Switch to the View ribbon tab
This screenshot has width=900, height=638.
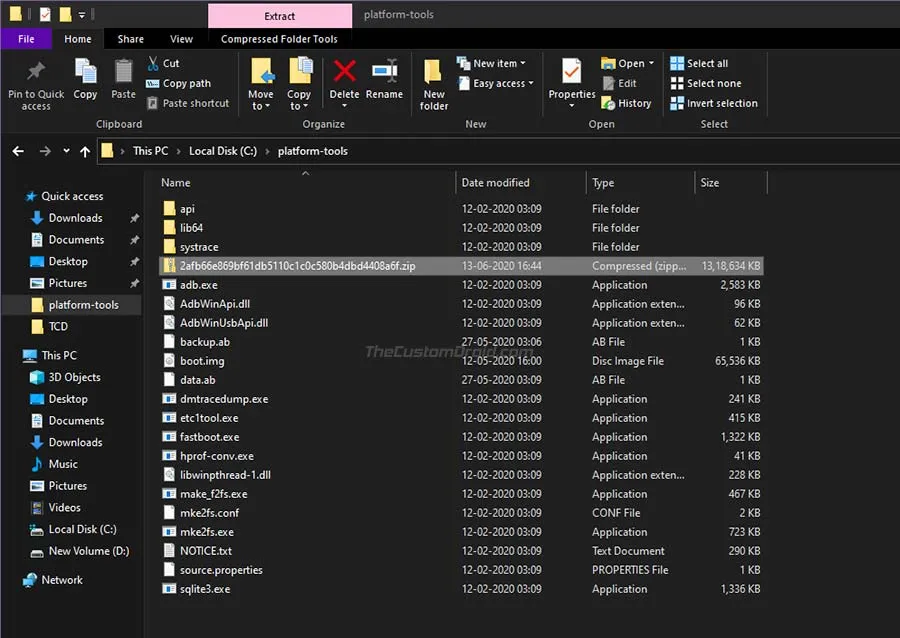point(180,38)
